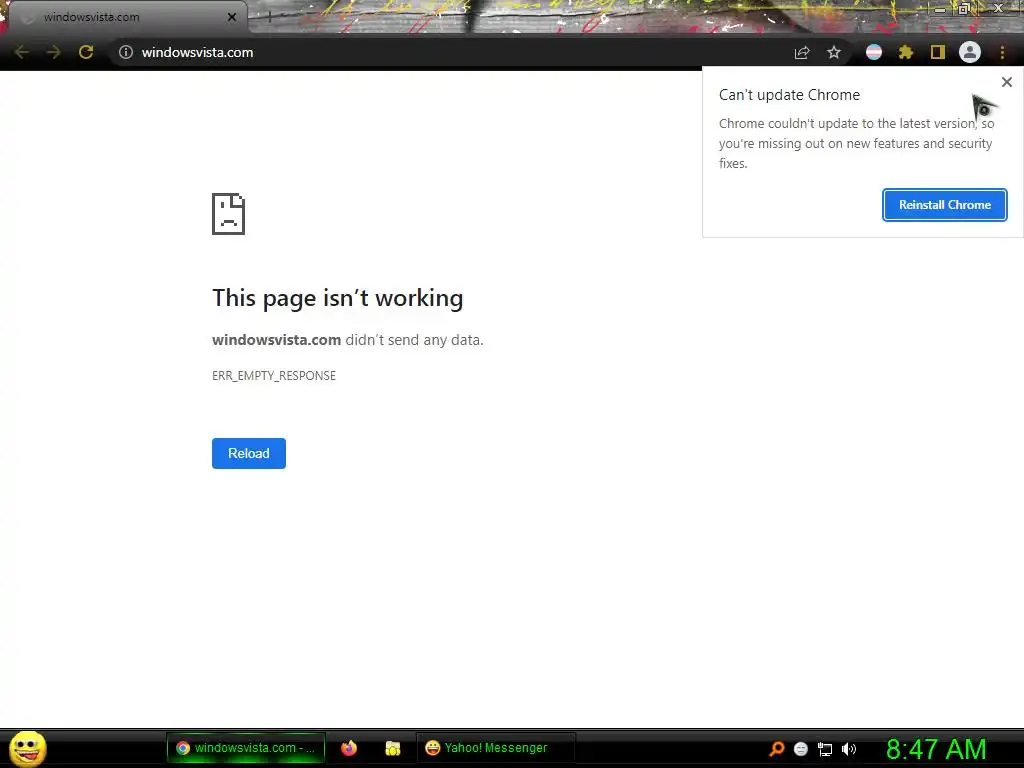Share this page using the share icon
Screen dimensions: 1024x768
[802, 52]
